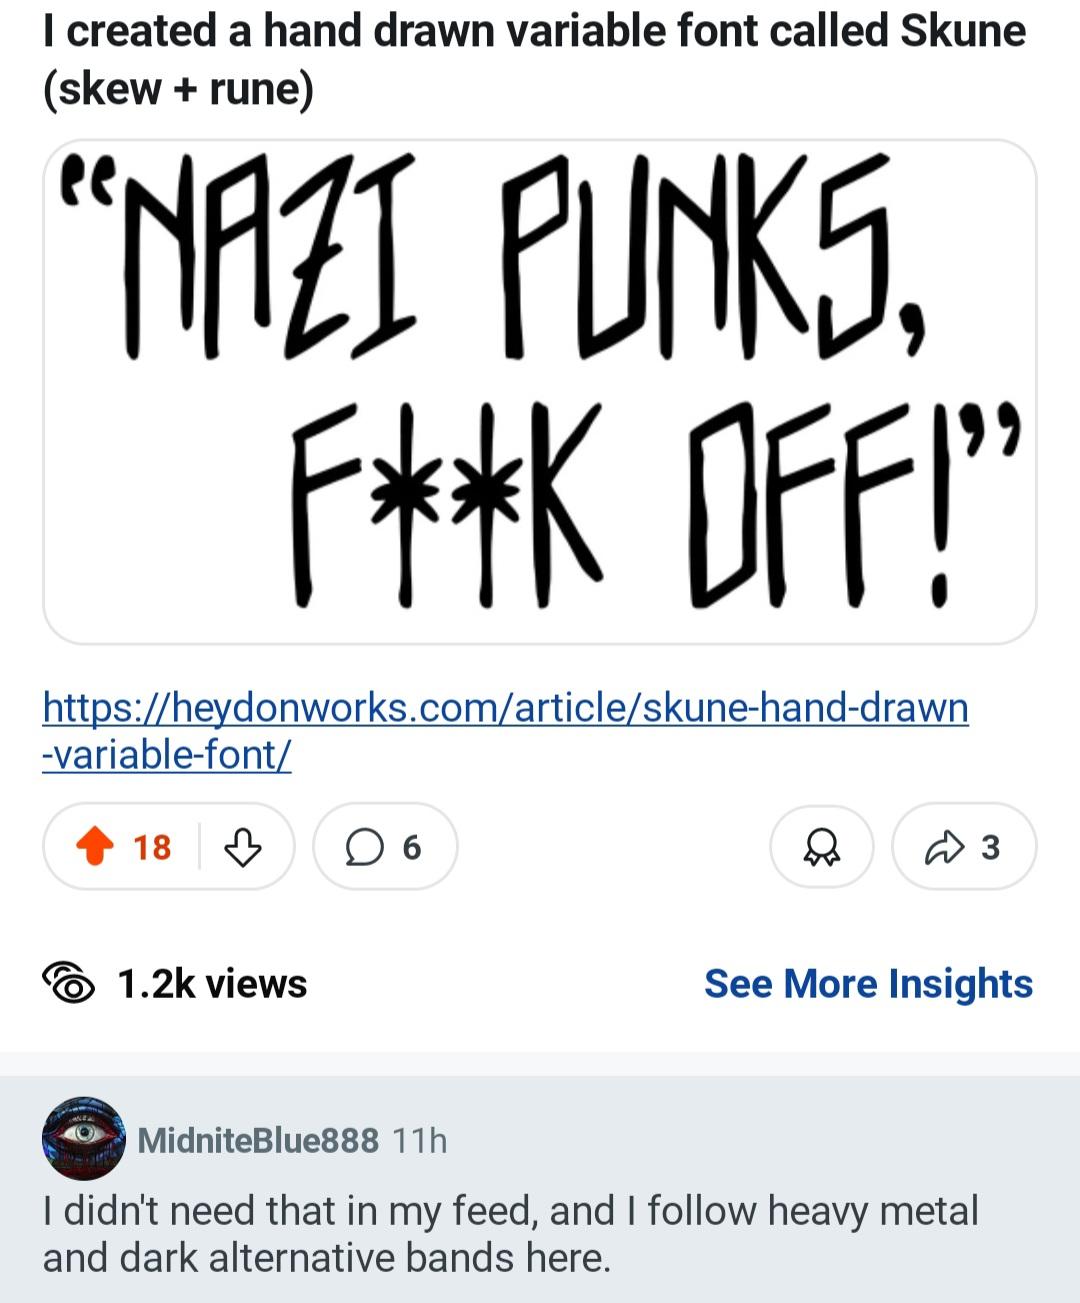Viewport: 1080px width, 1303px height.
Task: Open MidniteBlue888's eye avatar
Action: 84,1138
